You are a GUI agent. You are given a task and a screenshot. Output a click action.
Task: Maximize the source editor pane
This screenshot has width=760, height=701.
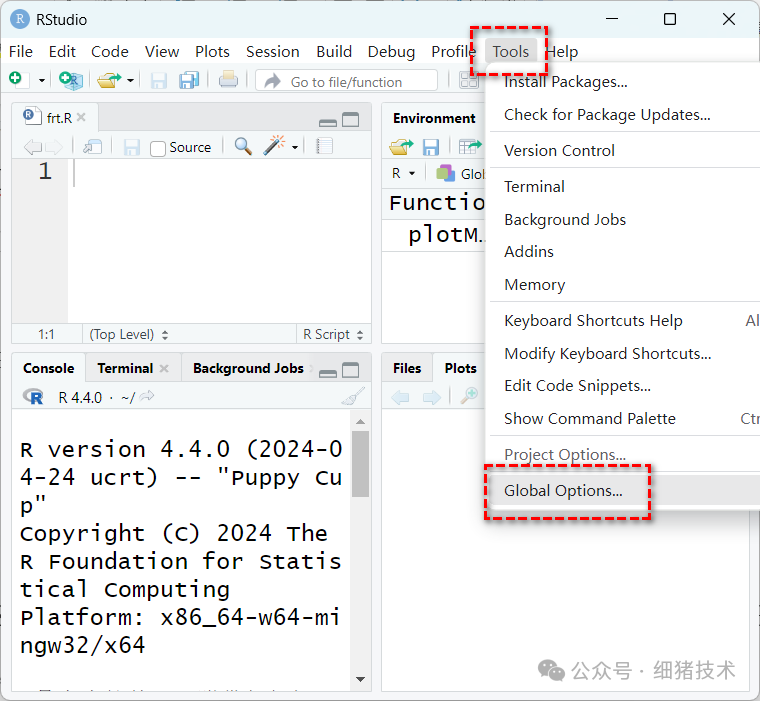(x=350, y=119)
